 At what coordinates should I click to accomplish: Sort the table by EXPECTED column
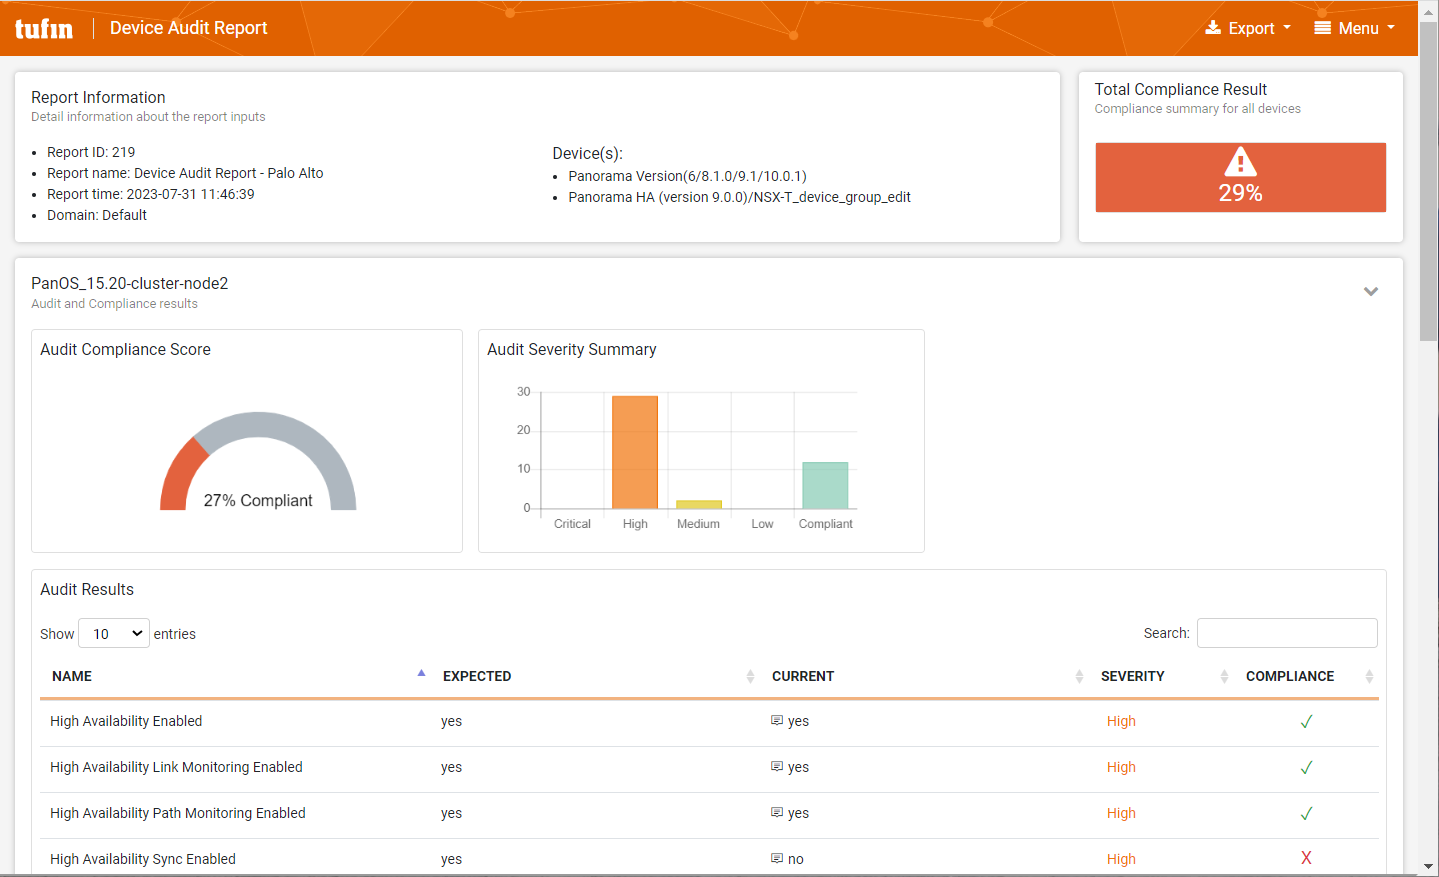(x=596, y=676)
